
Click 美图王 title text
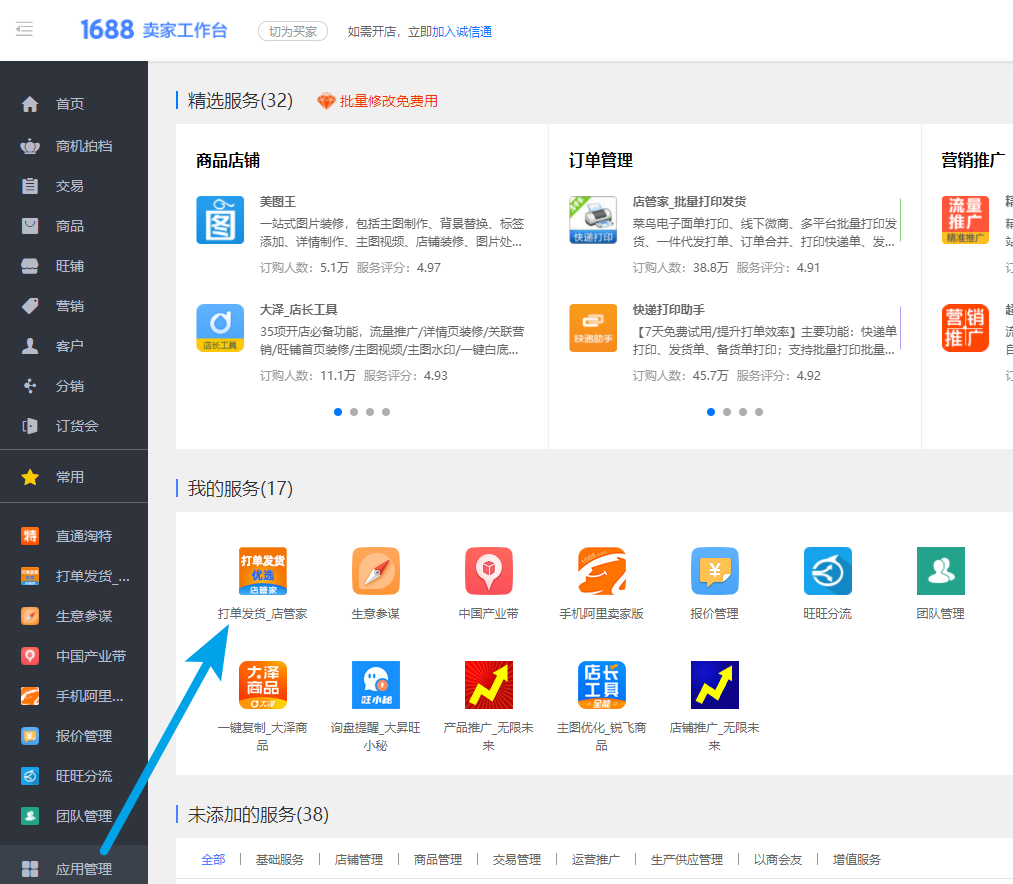coord(278,202)
